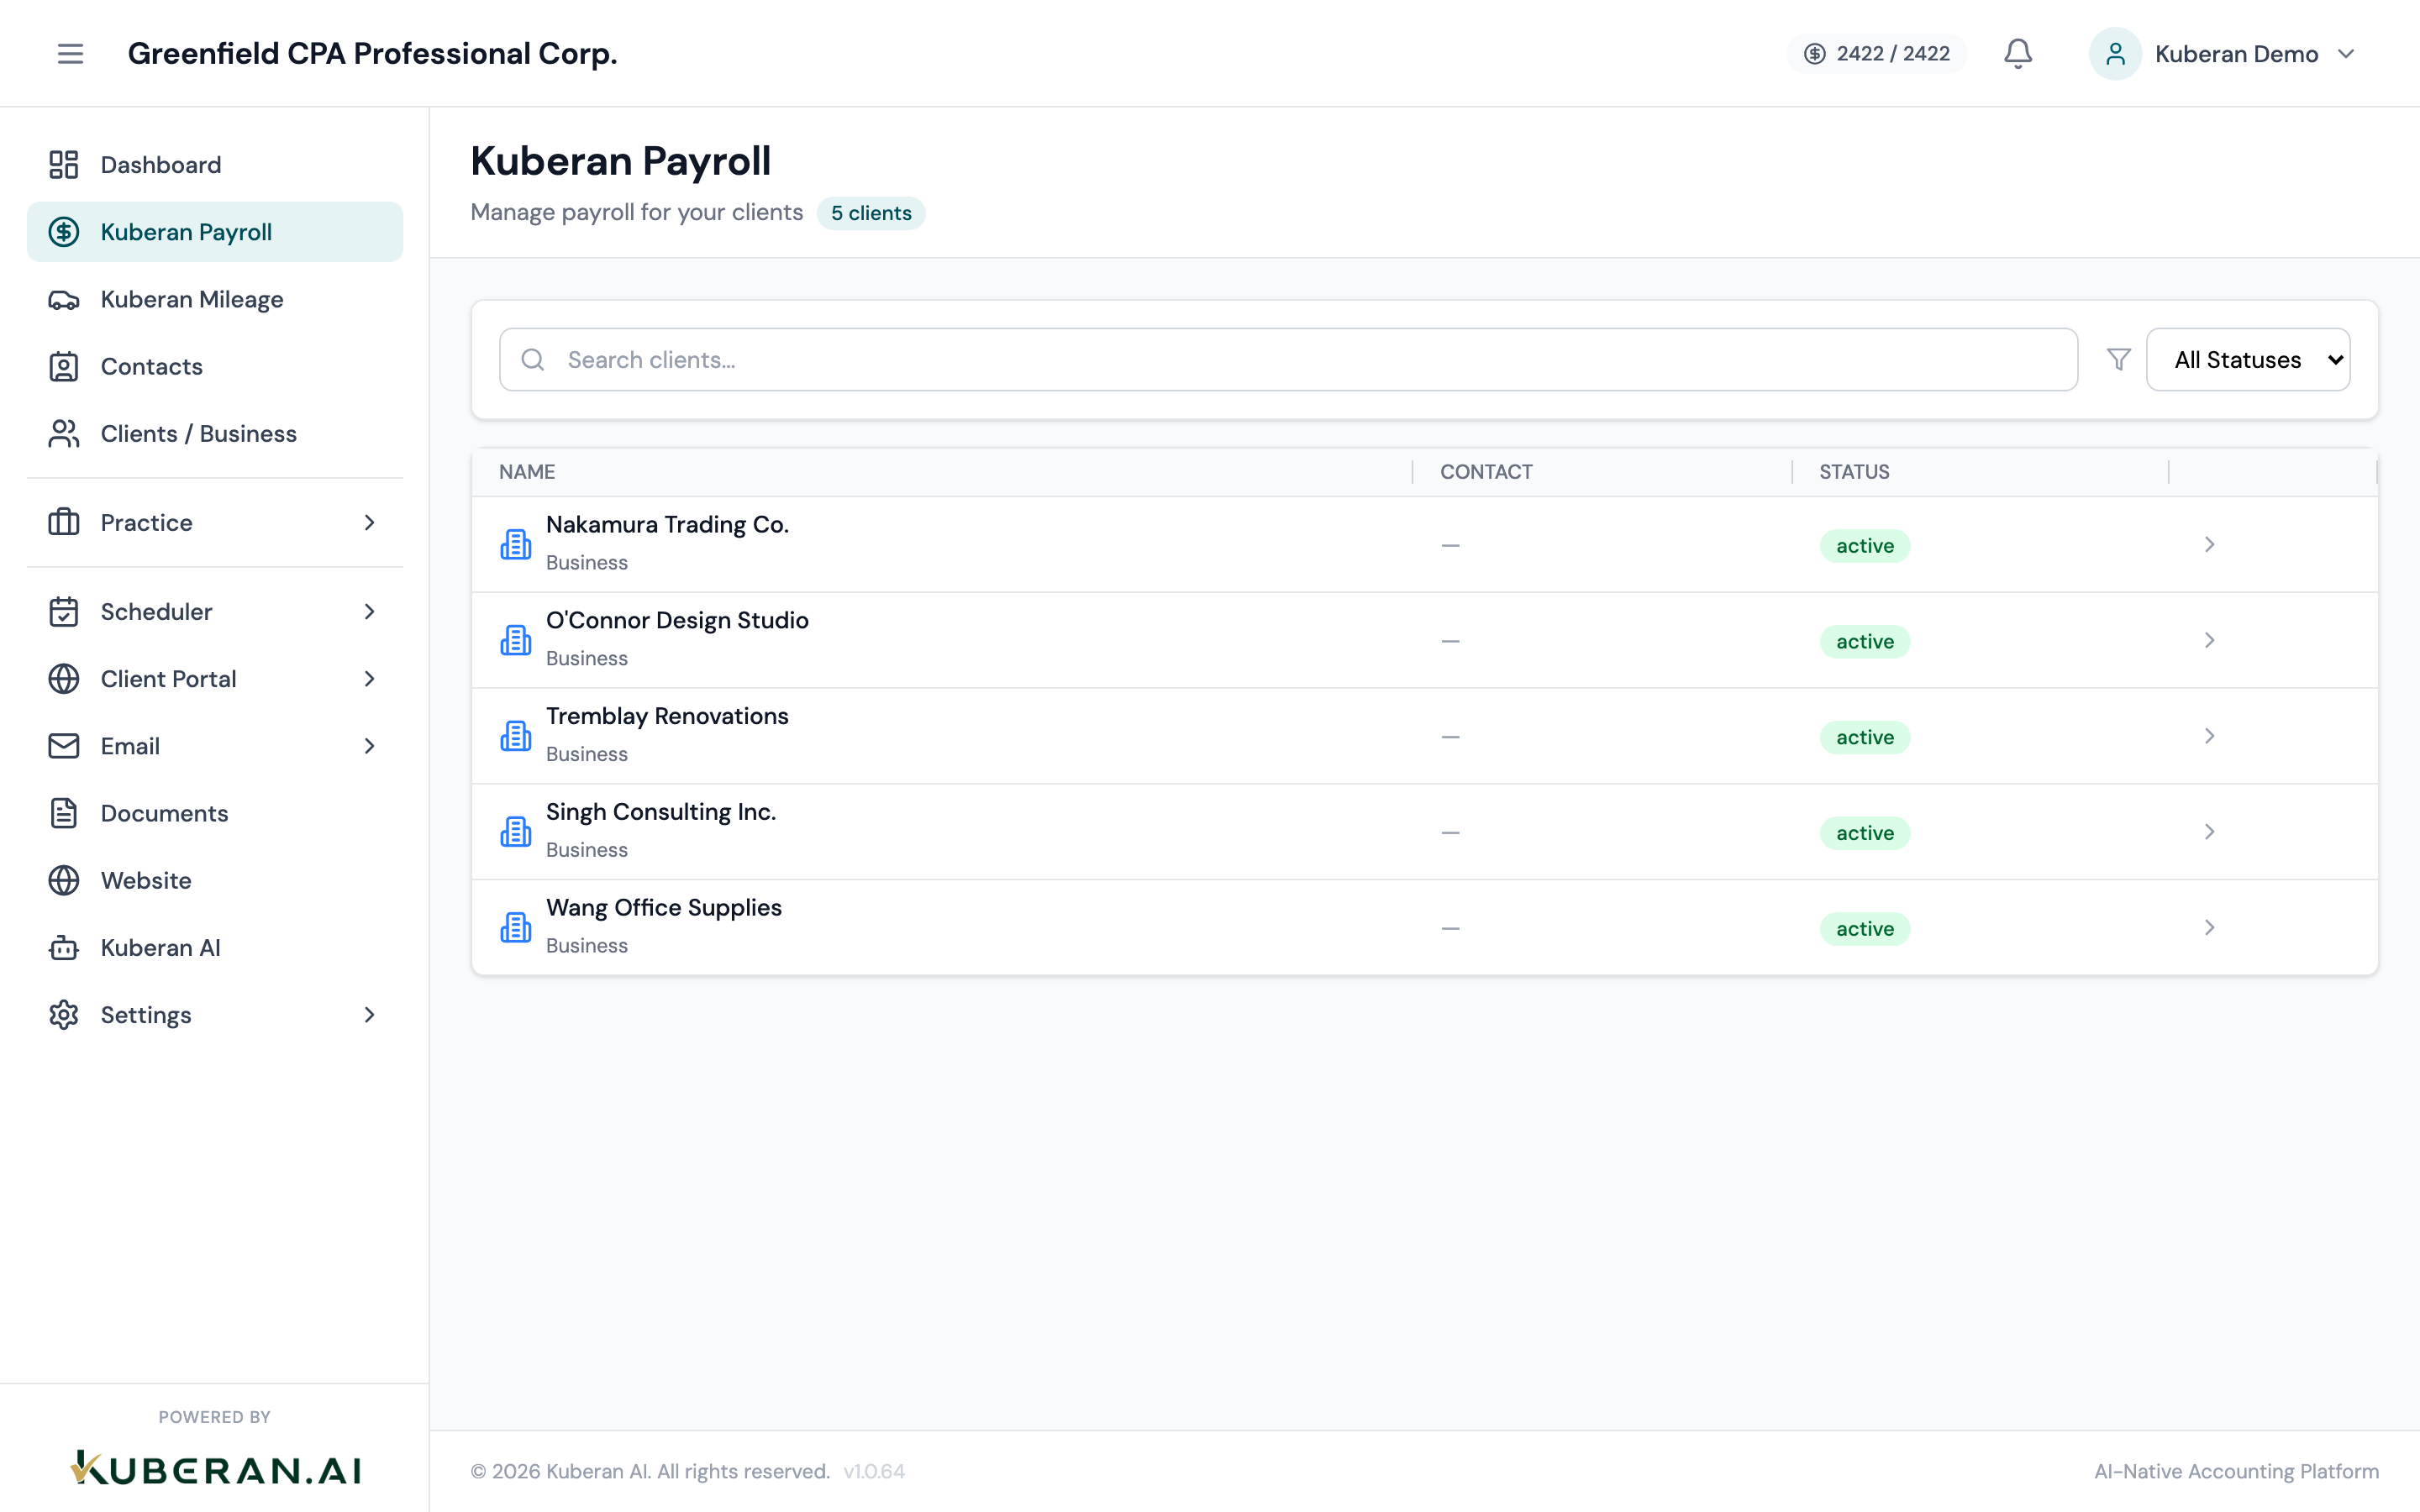Viewport: 2420px width, 1512px height.
Task: Click active status badge for Singh Consulting
Action: click(x=1864, y=833)
